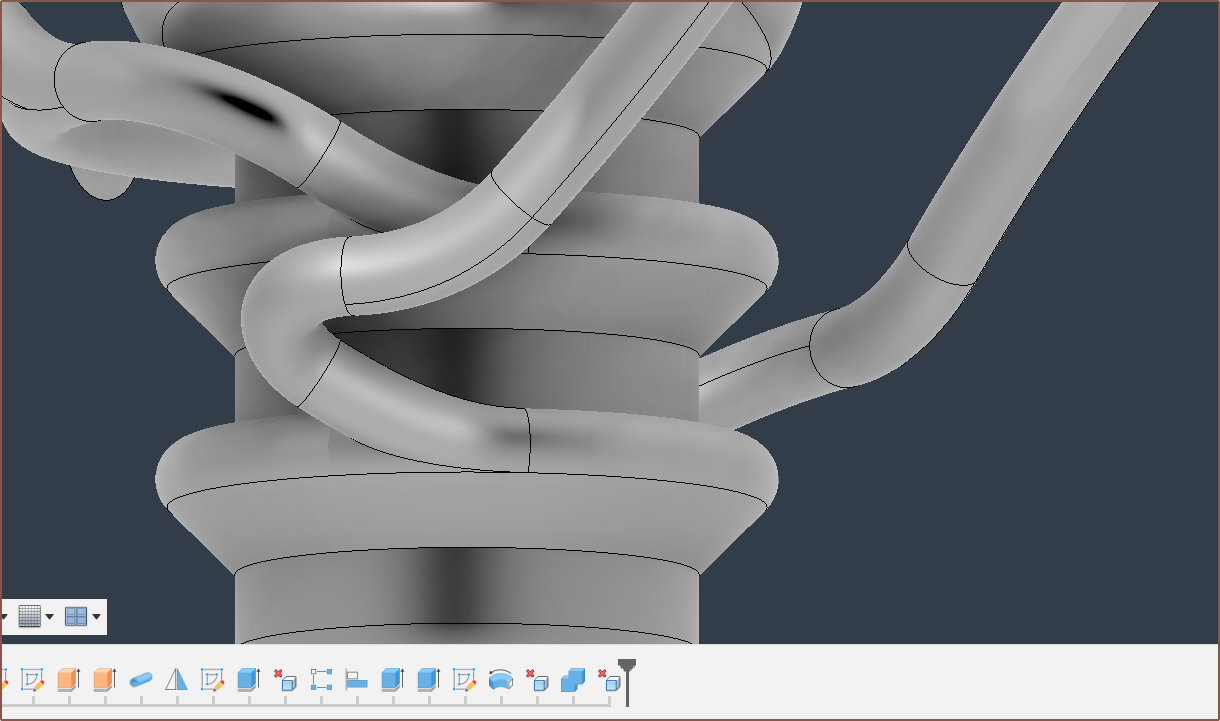Click the four-pane viewports icon
1220x721 pixels.
click(76, 617)
